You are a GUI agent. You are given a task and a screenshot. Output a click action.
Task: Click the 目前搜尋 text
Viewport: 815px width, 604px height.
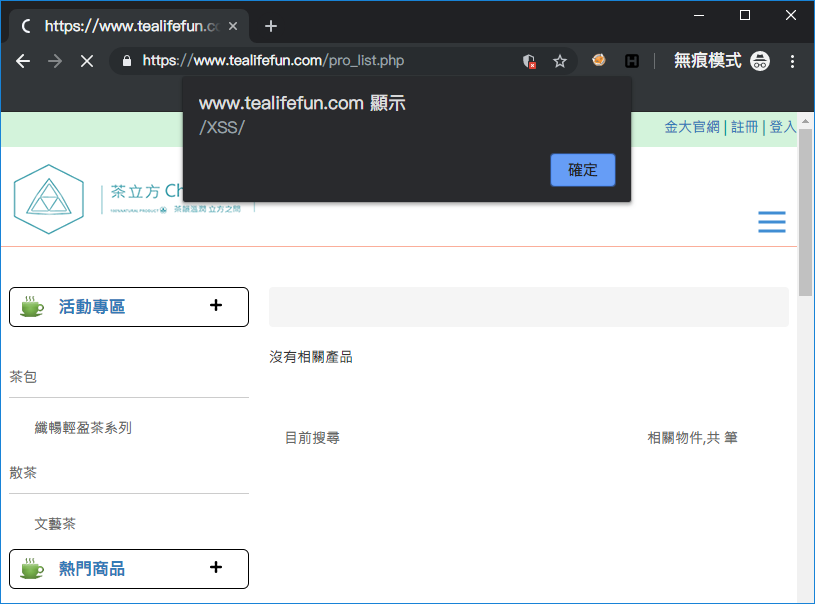[x=312, y=438]
